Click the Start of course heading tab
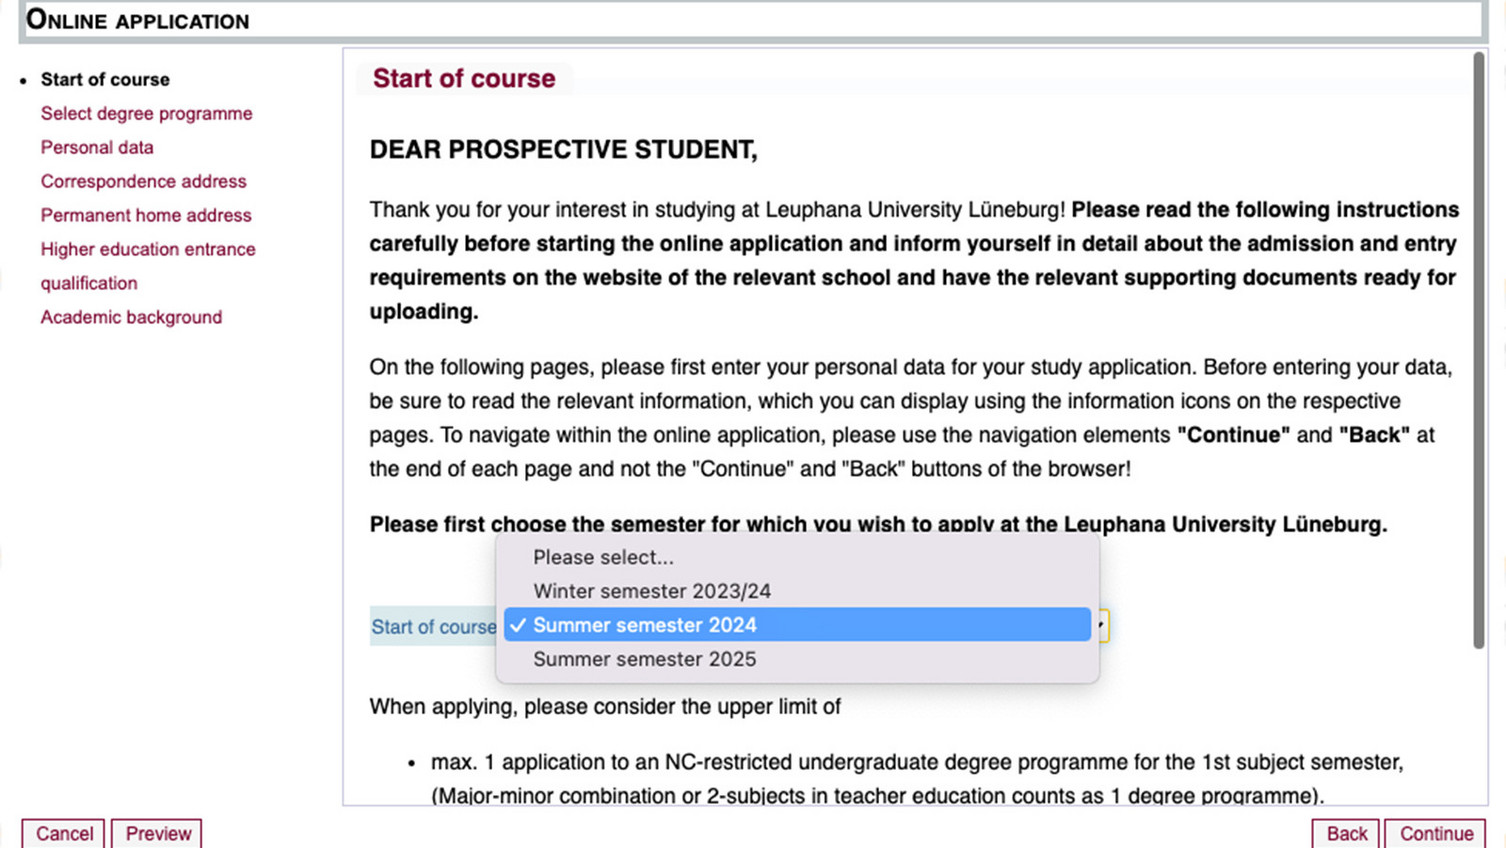Image resolution: width=1506 pixels, height=848 pixels. (x=463, y=79)
